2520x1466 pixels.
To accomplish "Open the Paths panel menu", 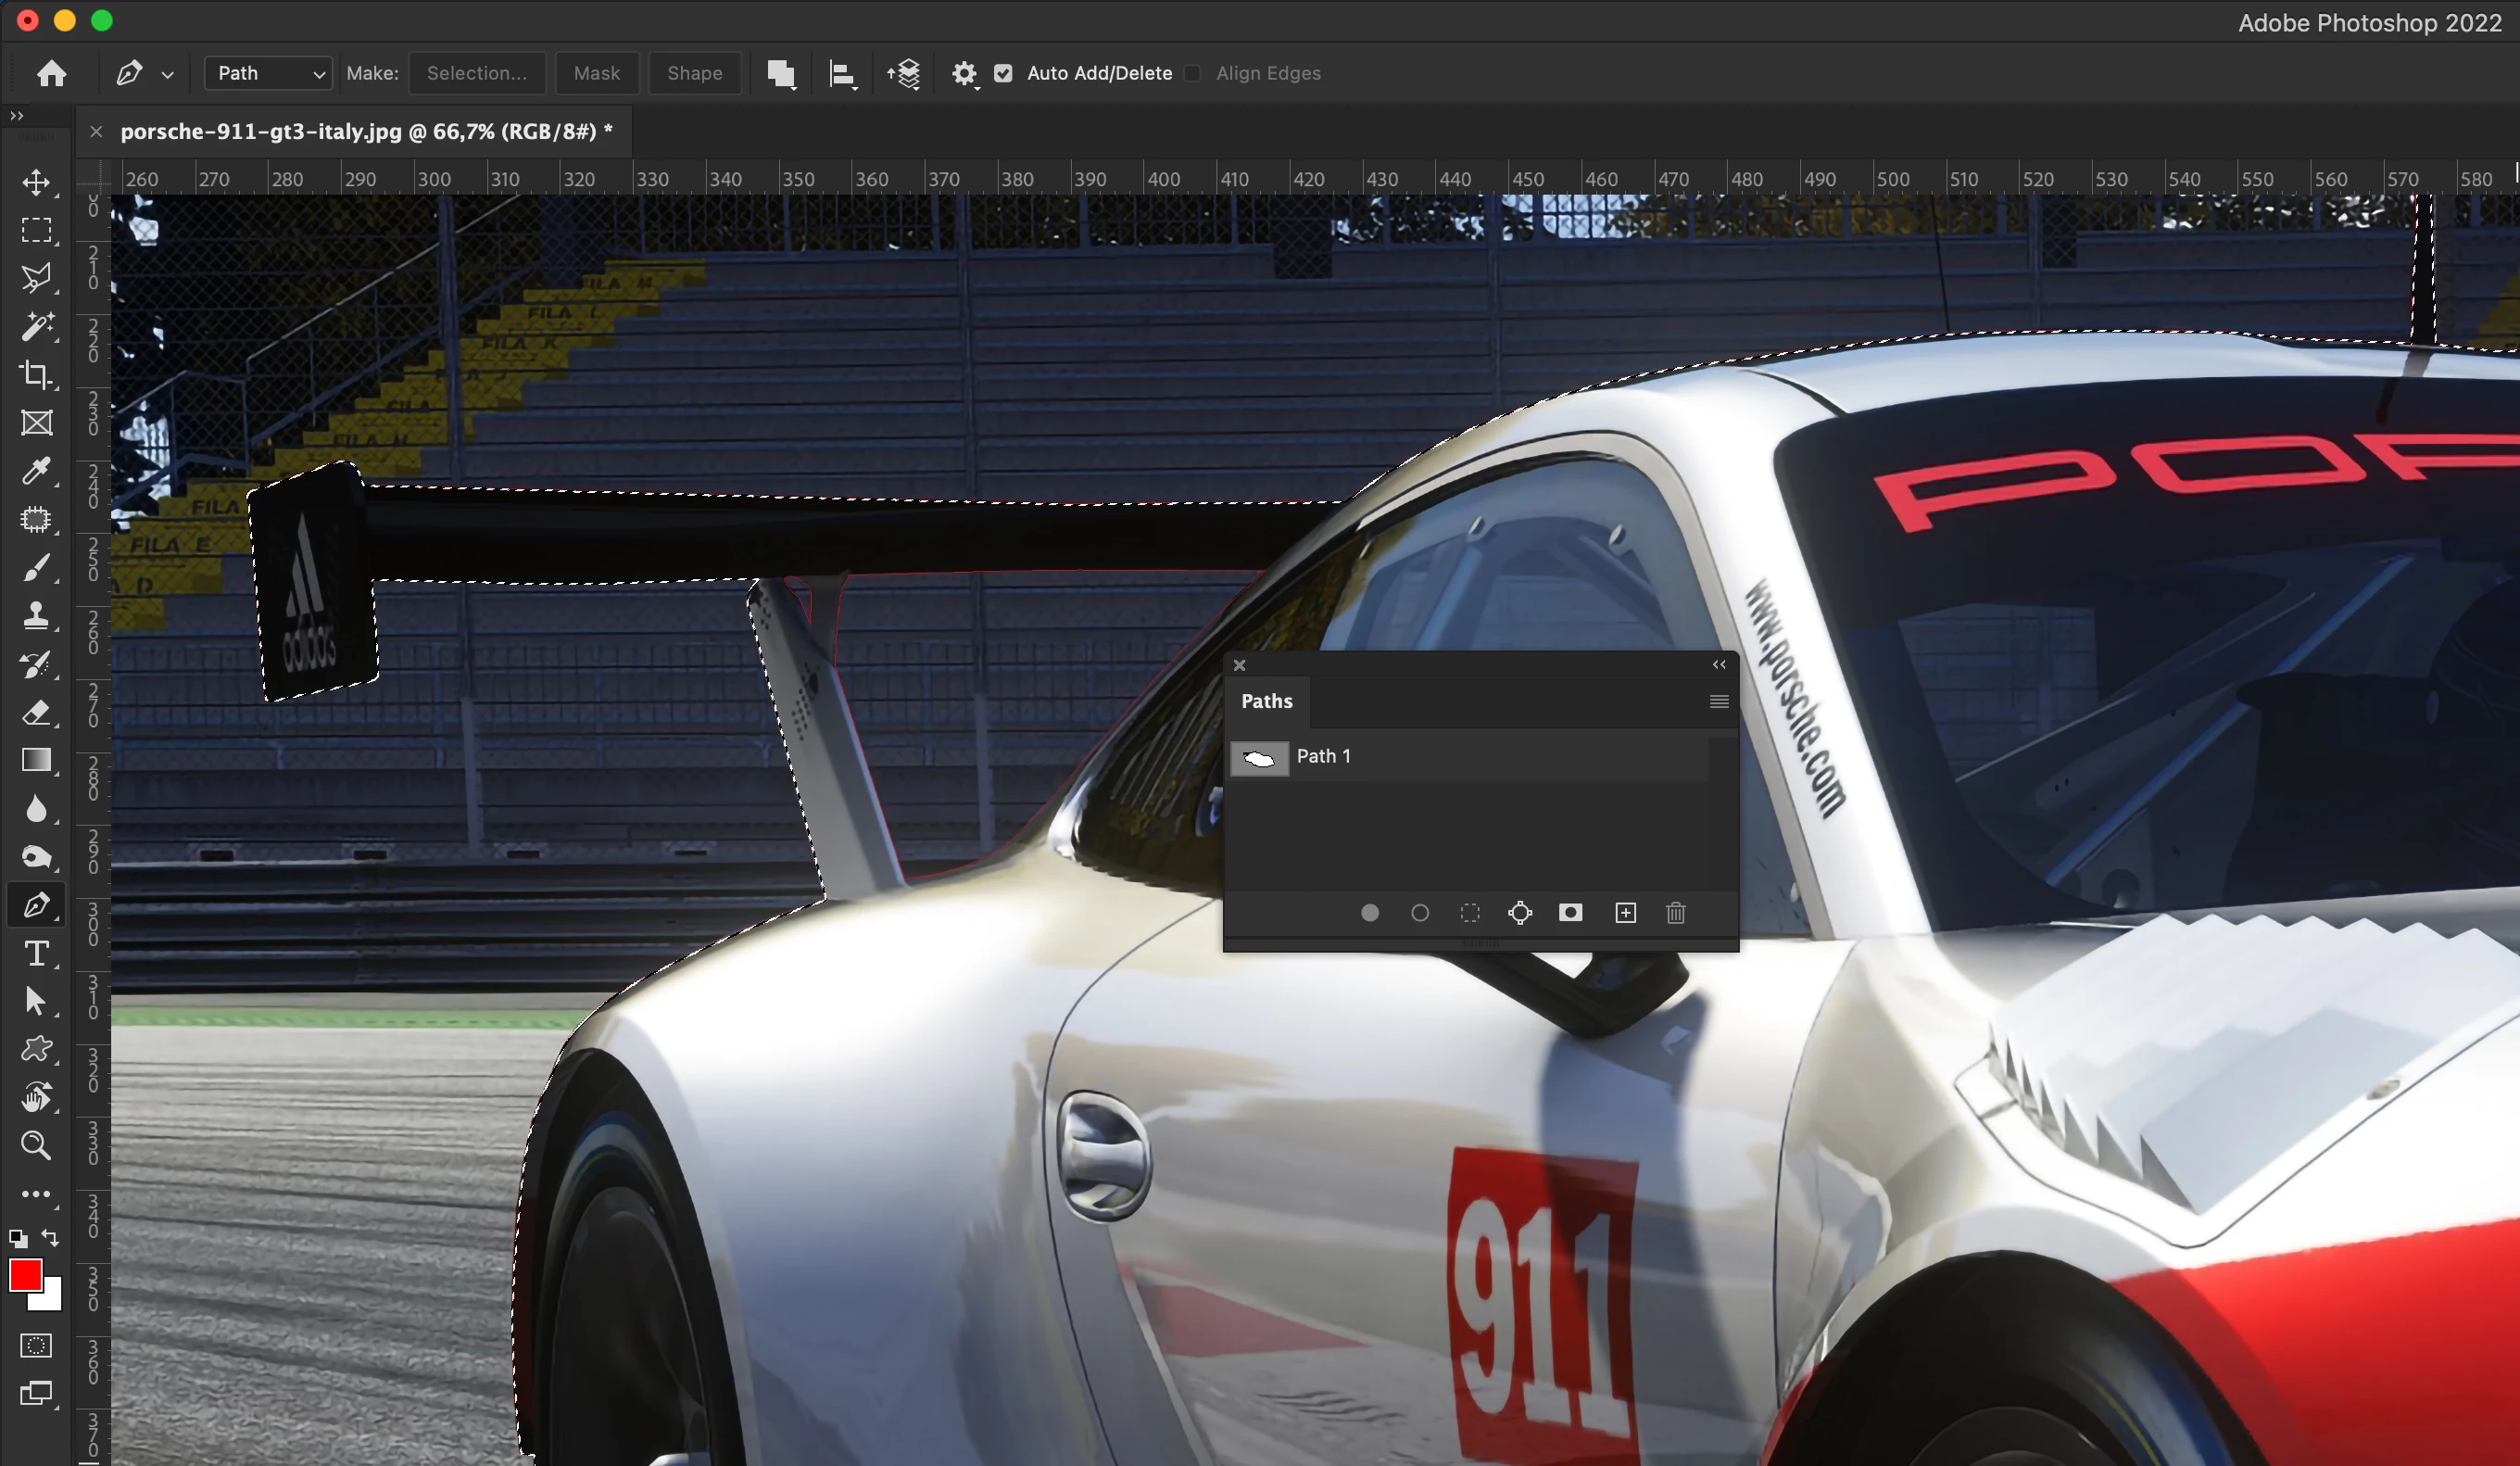I will (1718, 702).
